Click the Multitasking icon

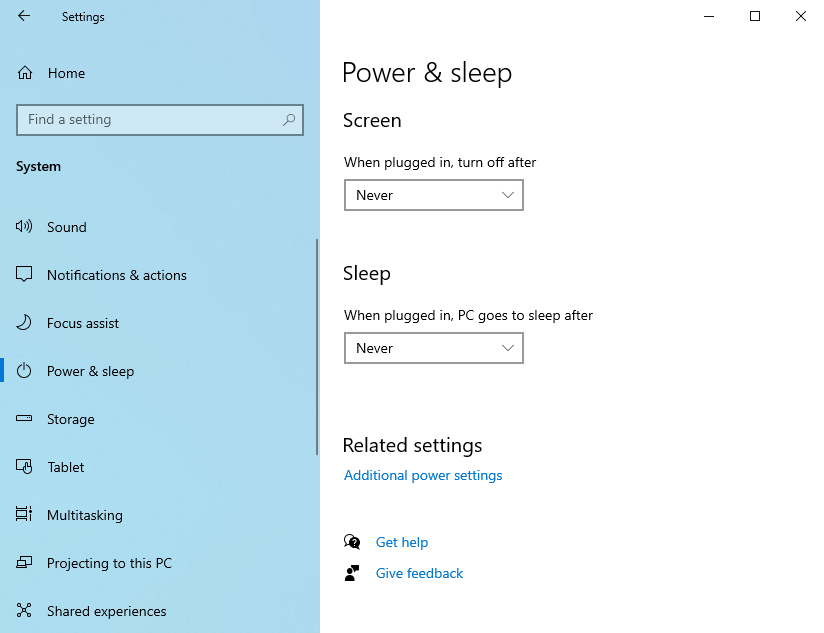click(25, 515)
